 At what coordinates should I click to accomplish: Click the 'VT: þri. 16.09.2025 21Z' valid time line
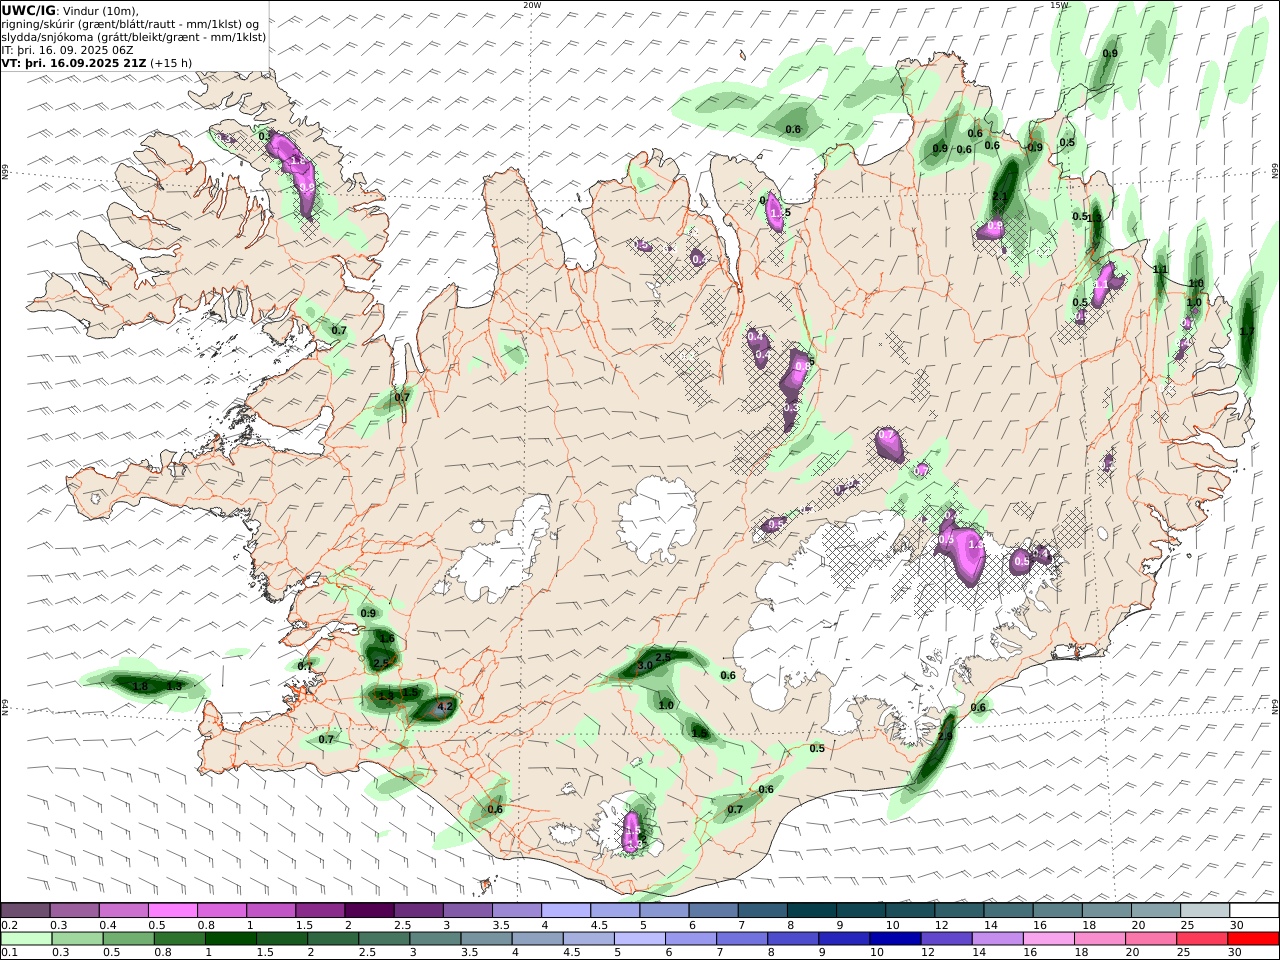(x=74, y=62)
